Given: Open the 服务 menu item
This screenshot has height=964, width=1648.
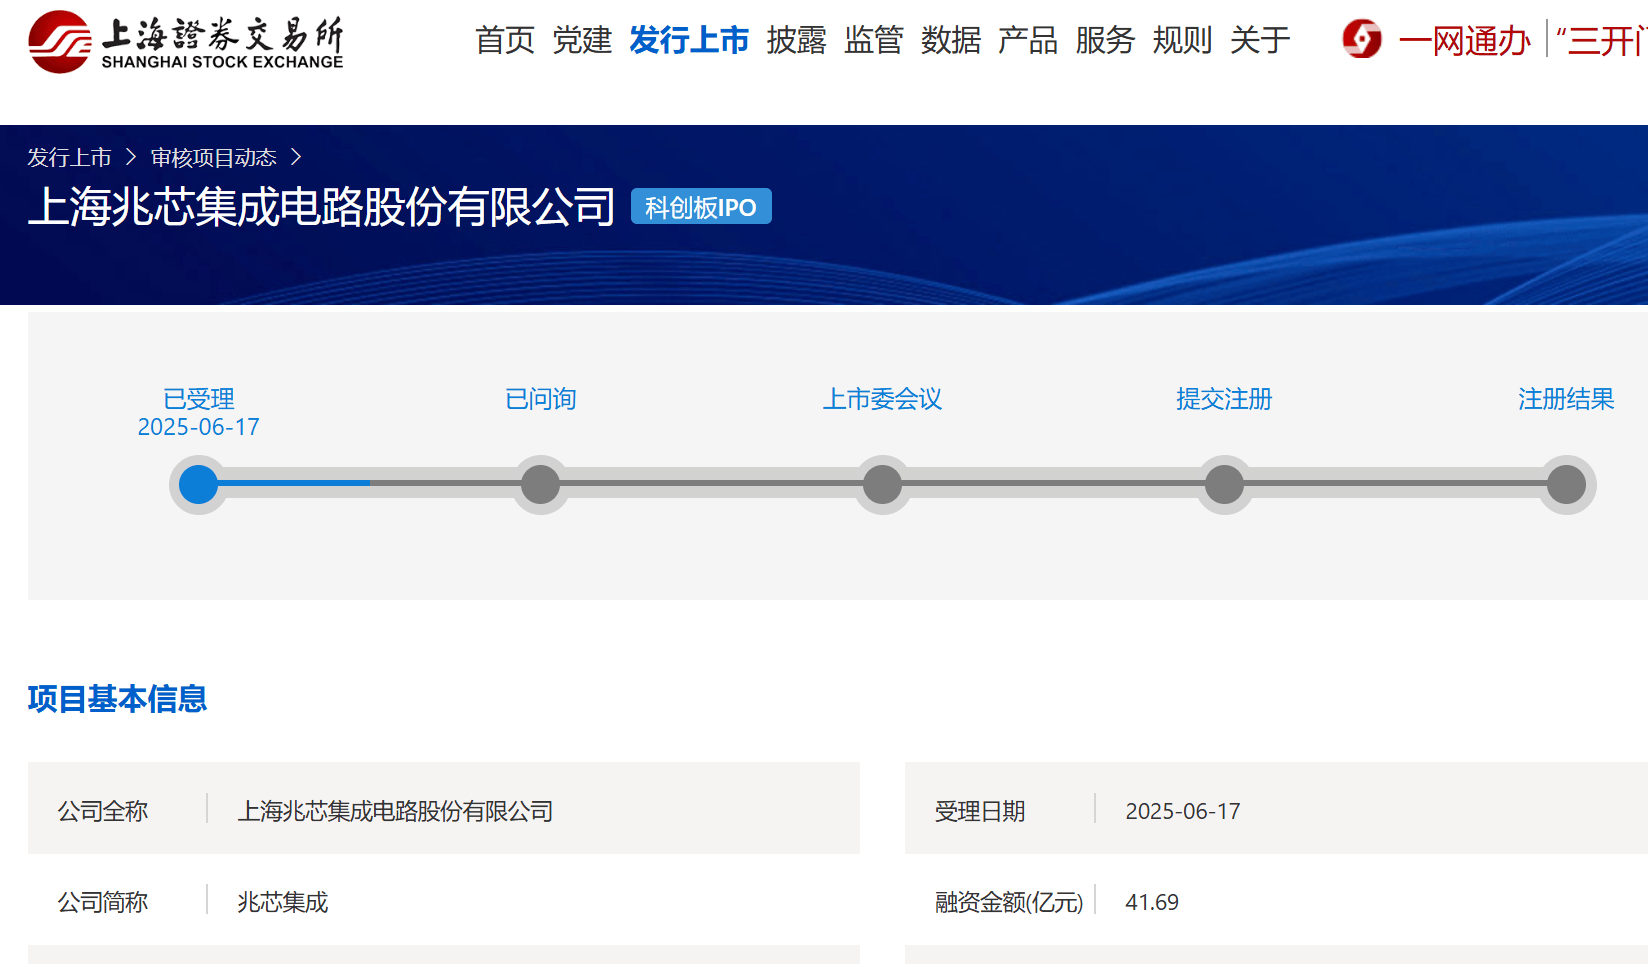Looking at the screenshot, I should click(x=1105, y=40).
